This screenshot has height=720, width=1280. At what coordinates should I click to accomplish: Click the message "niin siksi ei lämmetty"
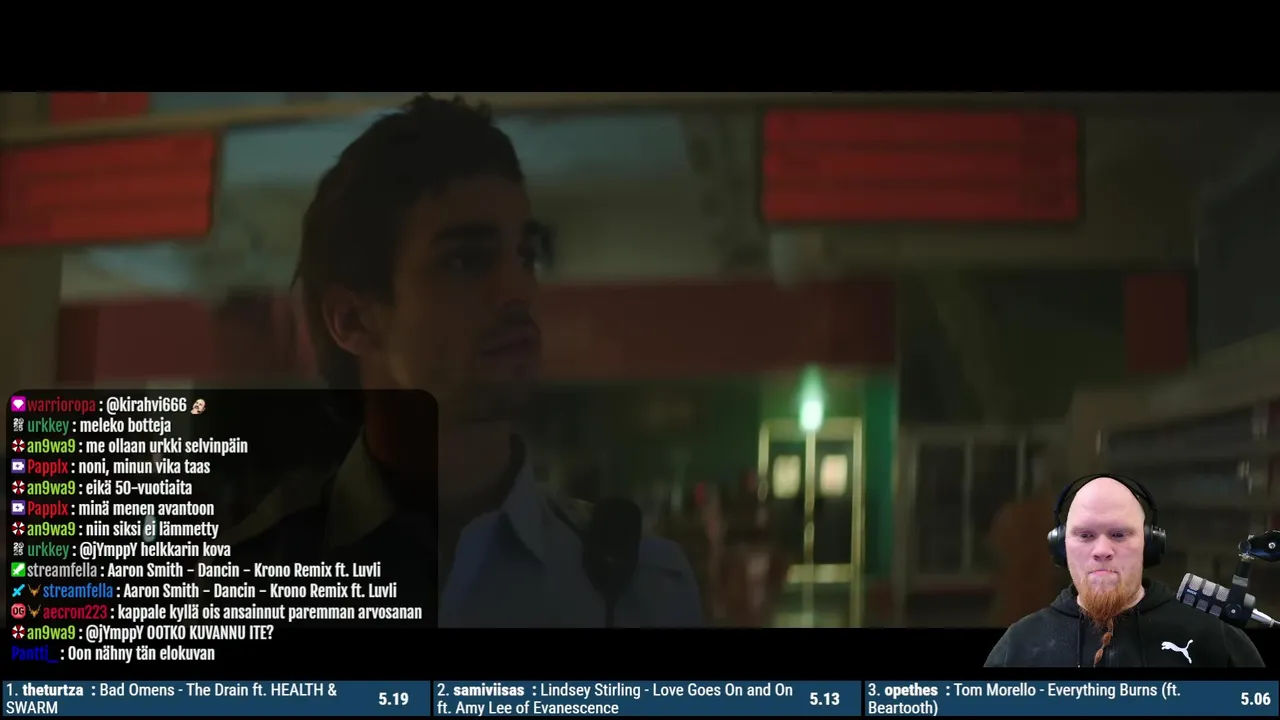[152, 529]
